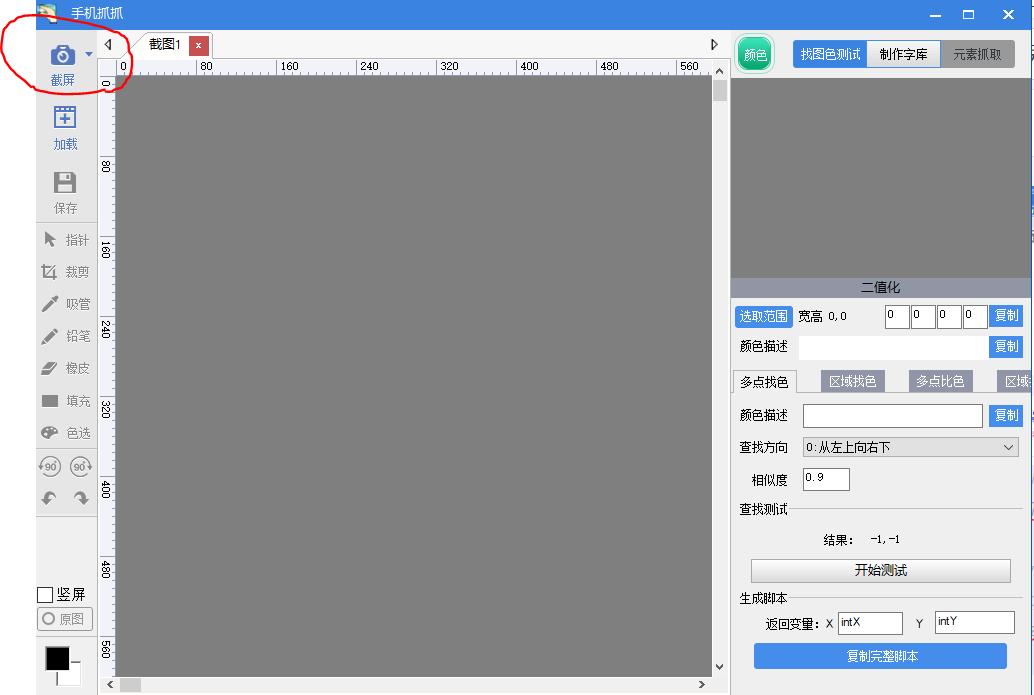The image size is (1034, 695).
Task: Open the 制作字库 tab
Action: 903,54
